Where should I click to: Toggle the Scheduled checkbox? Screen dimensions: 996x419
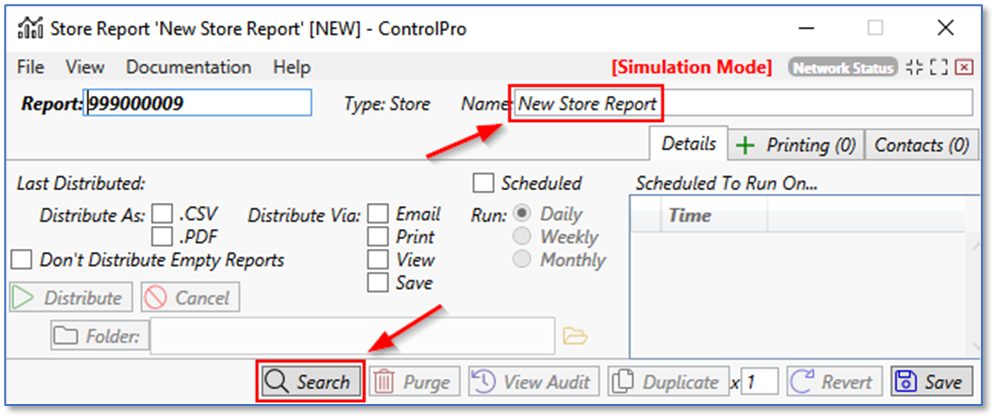click(484, 183)
